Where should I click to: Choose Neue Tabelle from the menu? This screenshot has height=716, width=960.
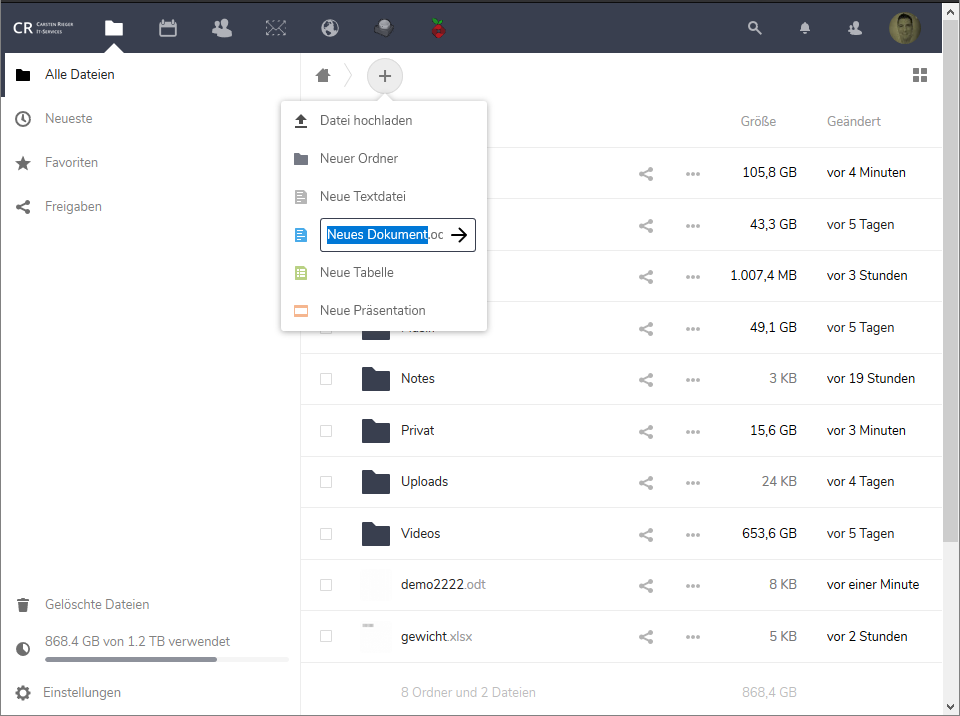358,272
